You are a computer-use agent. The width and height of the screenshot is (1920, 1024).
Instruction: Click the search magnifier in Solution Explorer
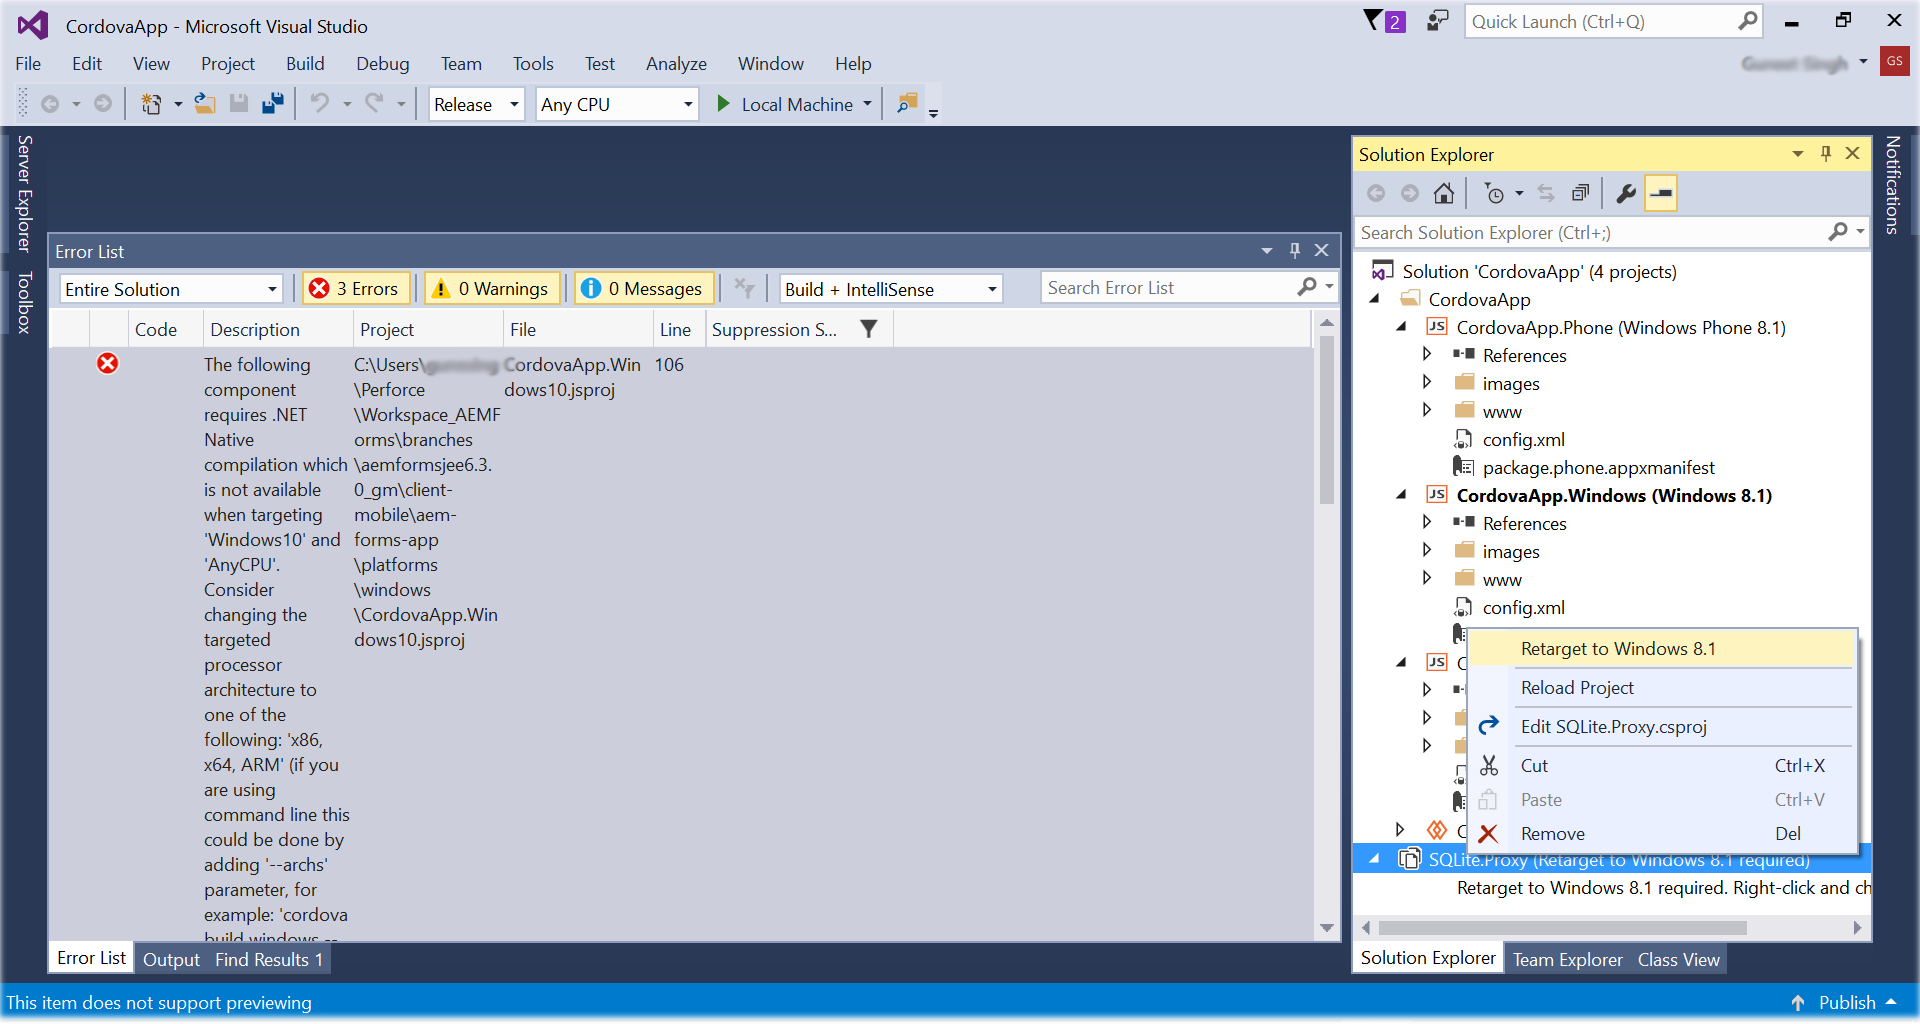(x=1838, y=232)
